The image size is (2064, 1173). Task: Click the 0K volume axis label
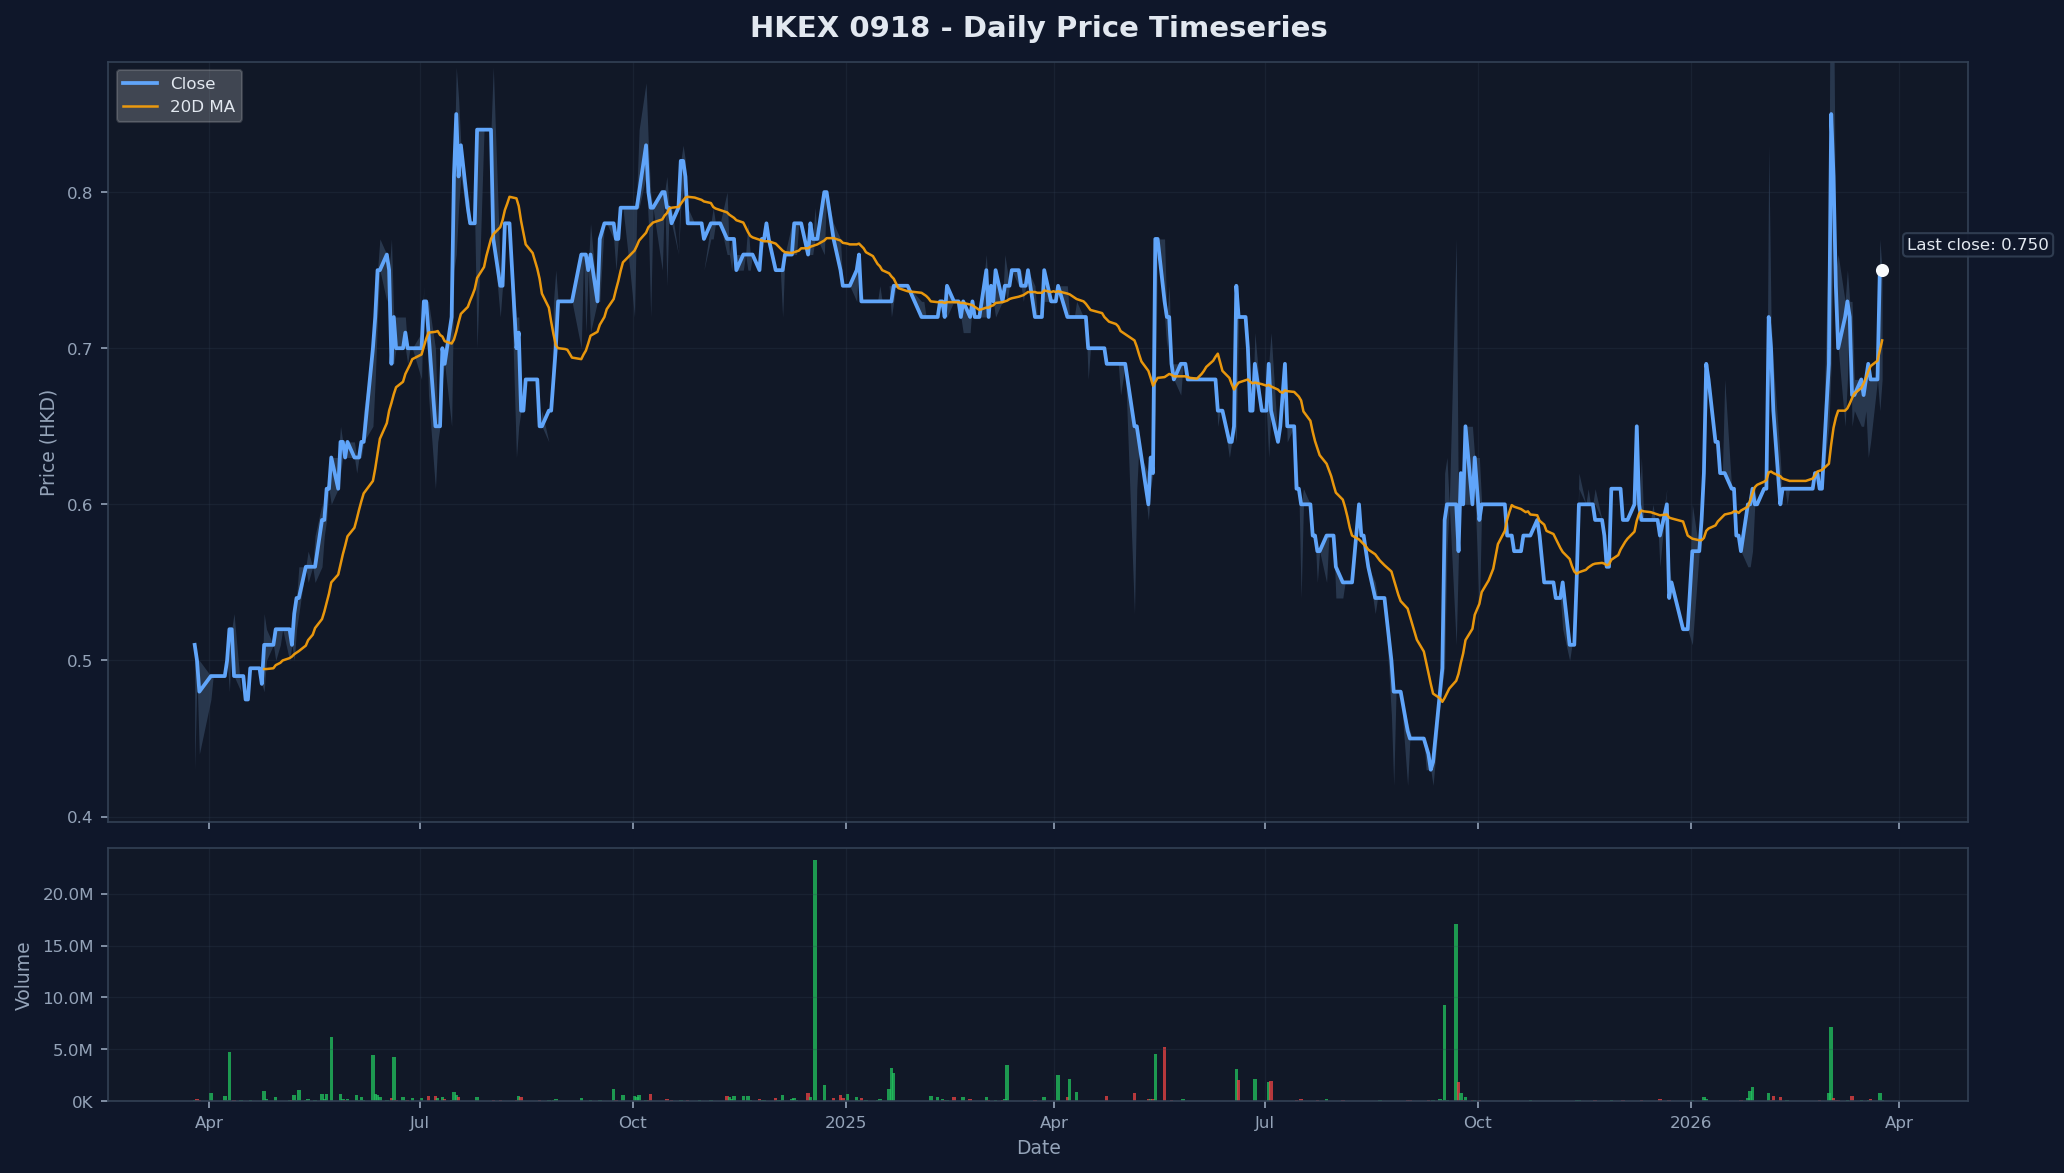tap(83, 1102)
